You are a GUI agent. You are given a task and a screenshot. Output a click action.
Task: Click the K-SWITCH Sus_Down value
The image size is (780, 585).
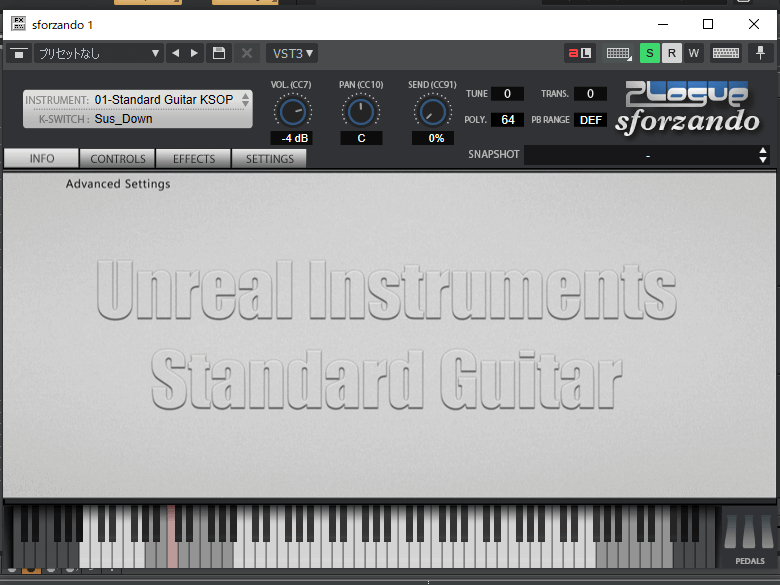click(x=123, y=119)
